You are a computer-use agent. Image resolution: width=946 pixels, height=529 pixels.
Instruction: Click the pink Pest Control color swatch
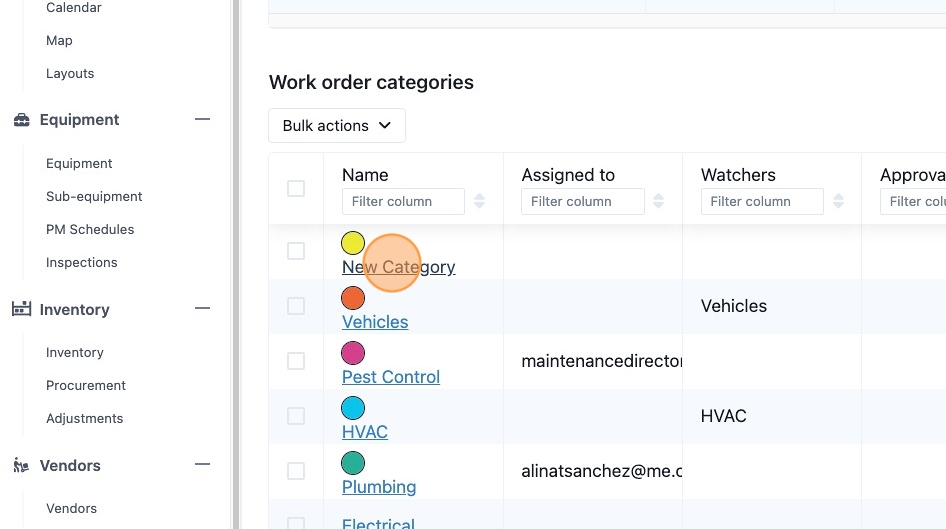click(353, 353)
